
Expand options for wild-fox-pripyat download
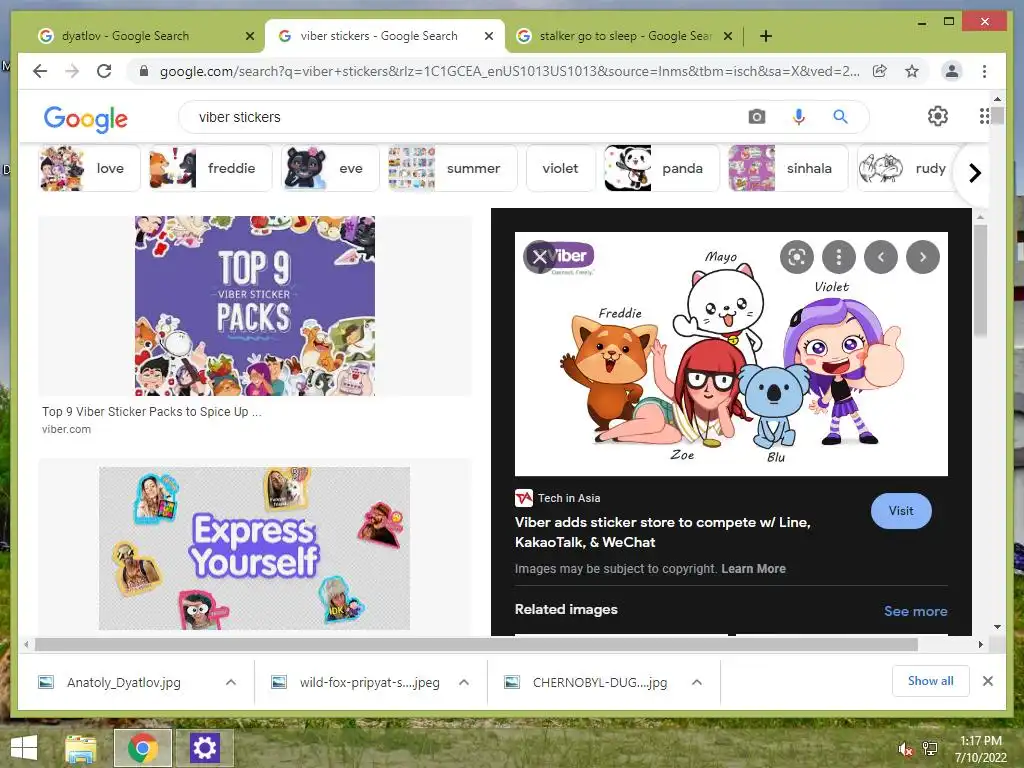coord(464,682)
